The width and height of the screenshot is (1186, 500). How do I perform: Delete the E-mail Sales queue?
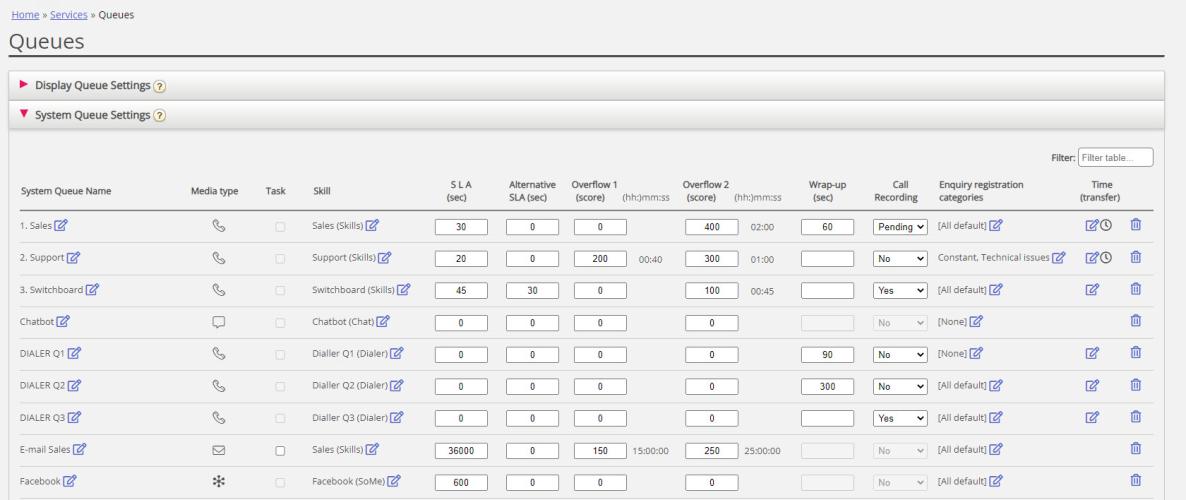coord(1135,449)
